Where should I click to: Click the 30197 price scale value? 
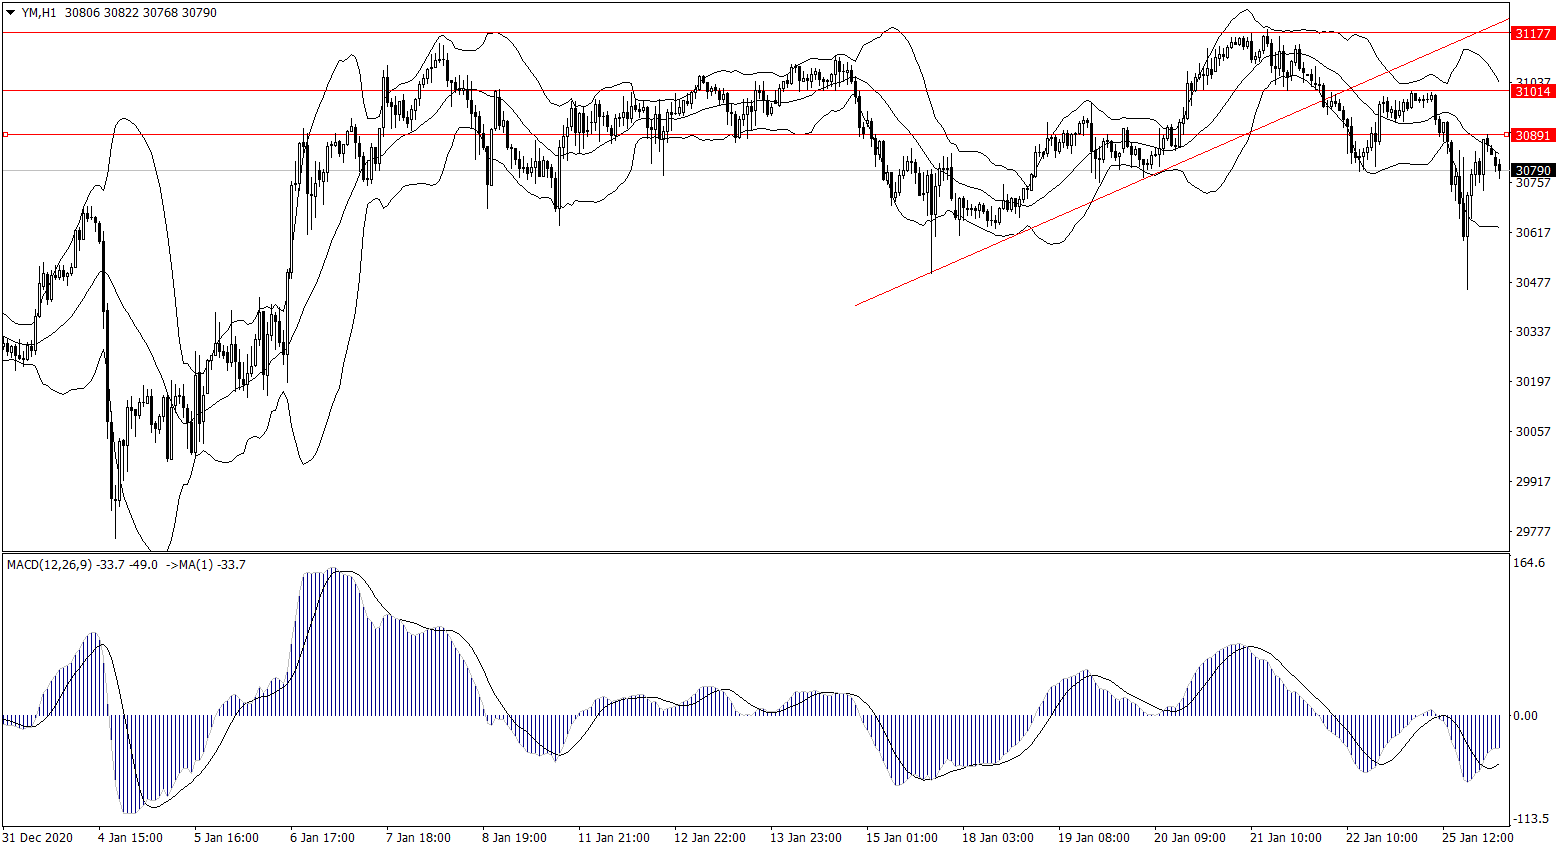coord(1533,381)
